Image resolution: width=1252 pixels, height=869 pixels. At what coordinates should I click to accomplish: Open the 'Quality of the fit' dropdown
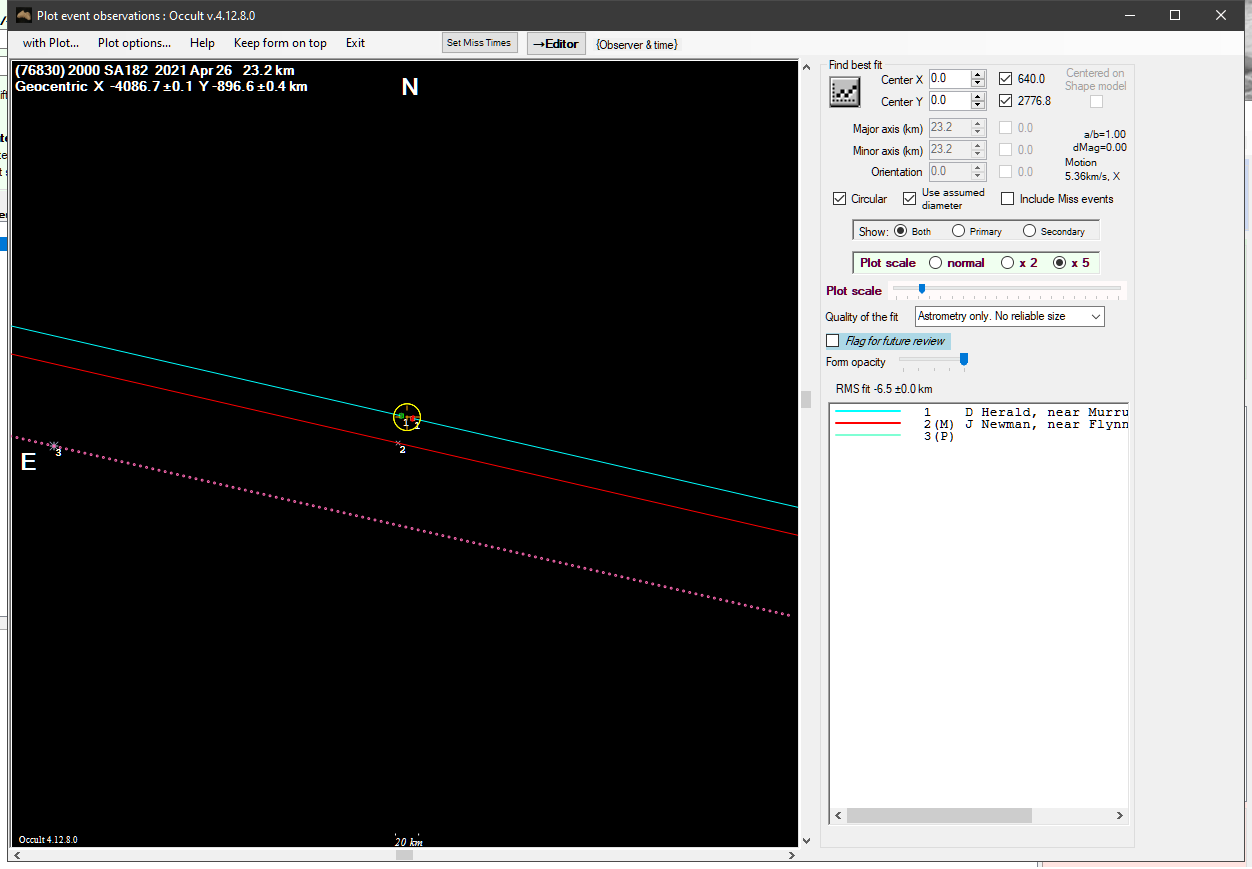1009,316
